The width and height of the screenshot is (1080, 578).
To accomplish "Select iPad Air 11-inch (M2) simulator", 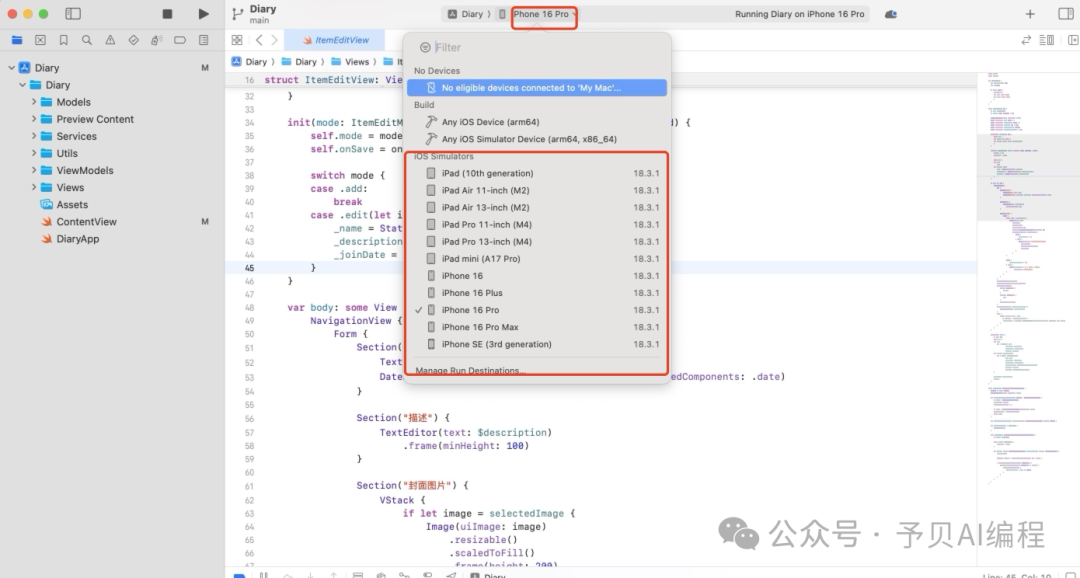I will [537, 190].
